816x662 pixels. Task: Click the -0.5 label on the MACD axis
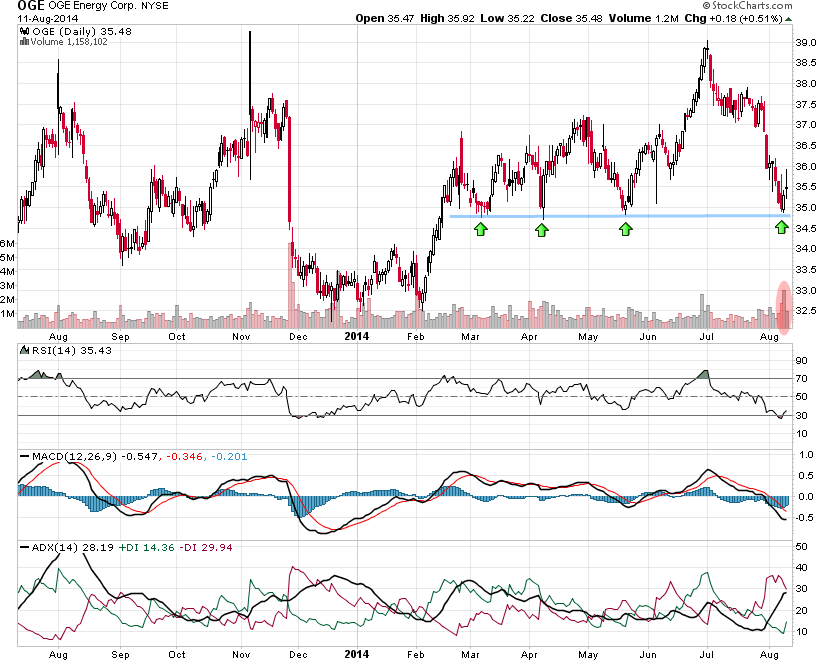pyautogui.click(x=804, y=517)
